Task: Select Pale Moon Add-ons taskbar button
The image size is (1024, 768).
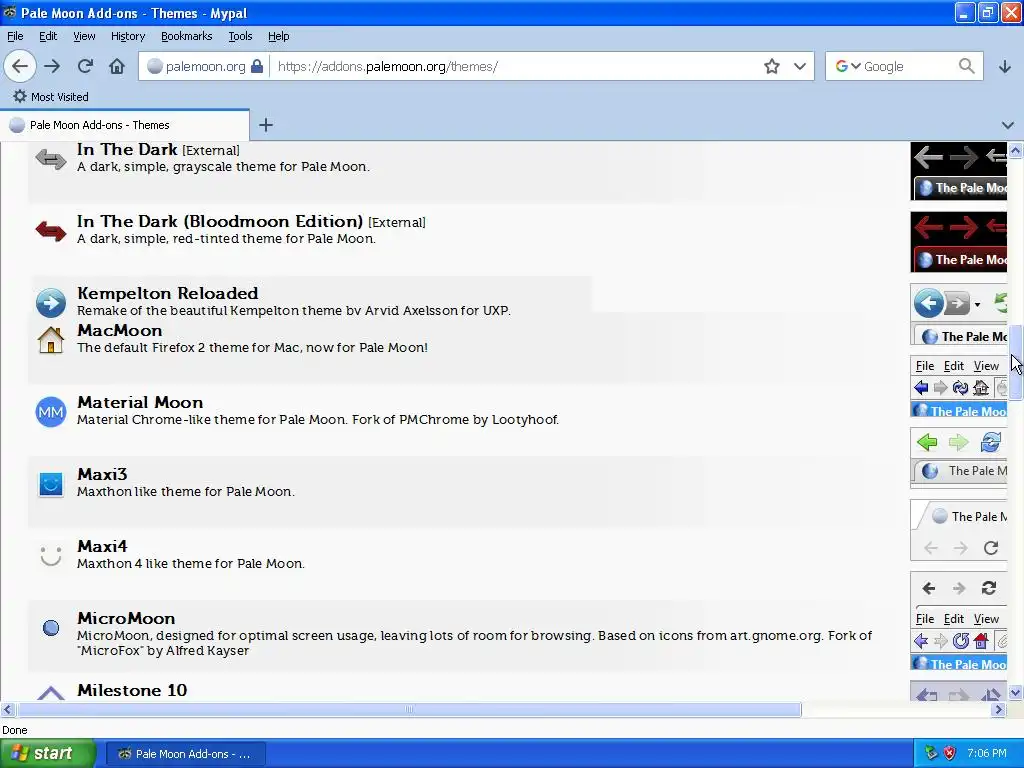Action: coord(185,754)
